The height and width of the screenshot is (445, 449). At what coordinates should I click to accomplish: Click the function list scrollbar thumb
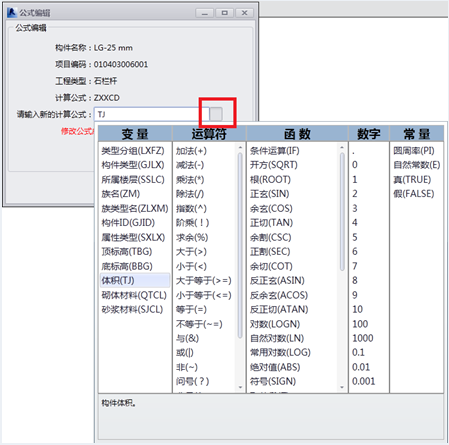coord(342,212)
